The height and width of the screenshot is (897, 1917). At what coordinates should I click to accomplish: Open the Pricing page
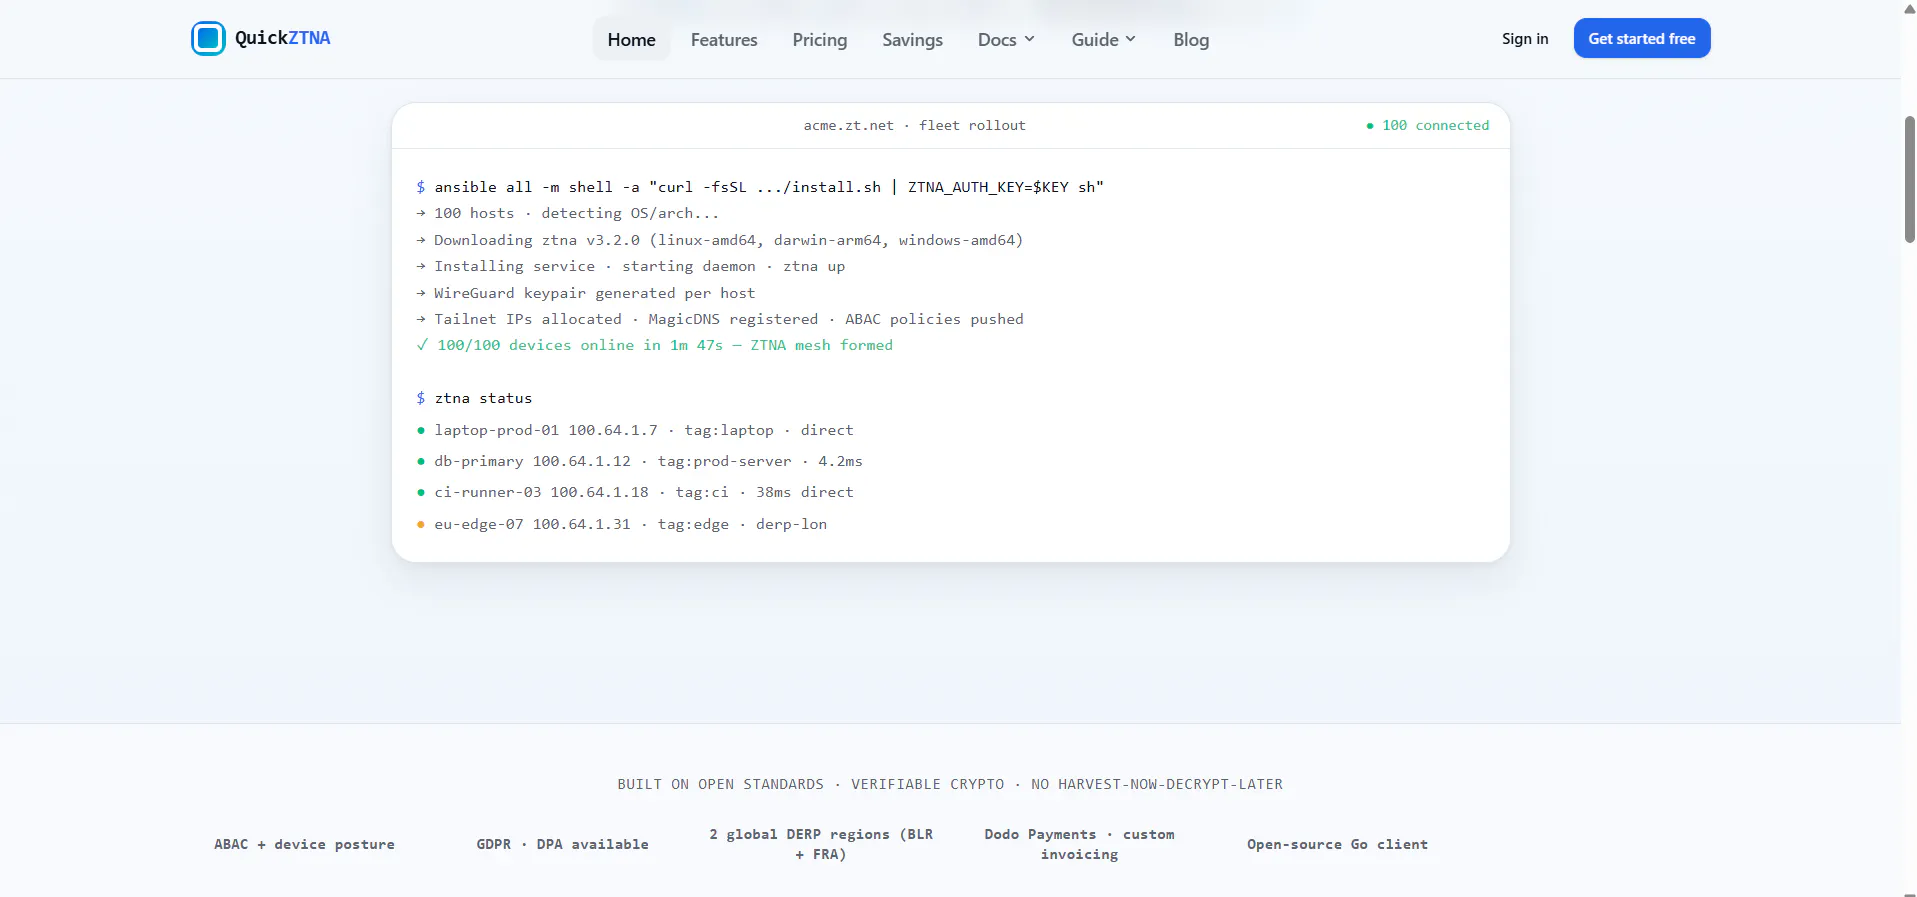[x=819, y=39]
